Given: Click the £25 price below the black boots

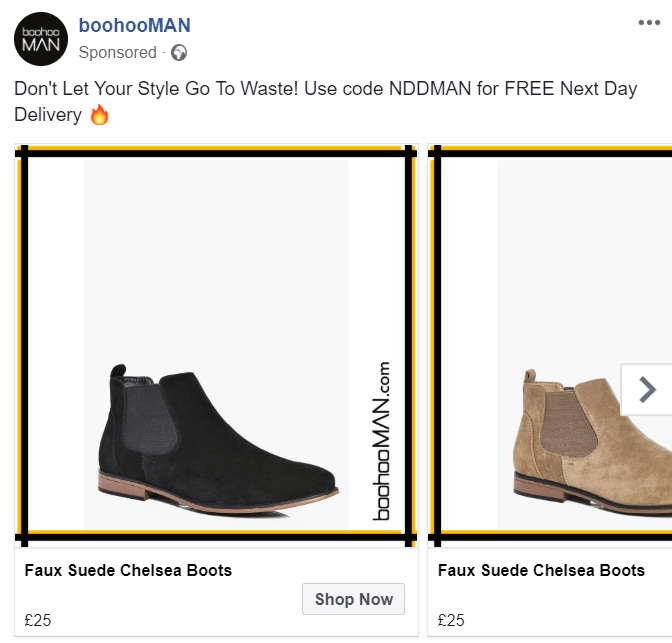Looking at the screenshot, I should (x=38, y=620).
